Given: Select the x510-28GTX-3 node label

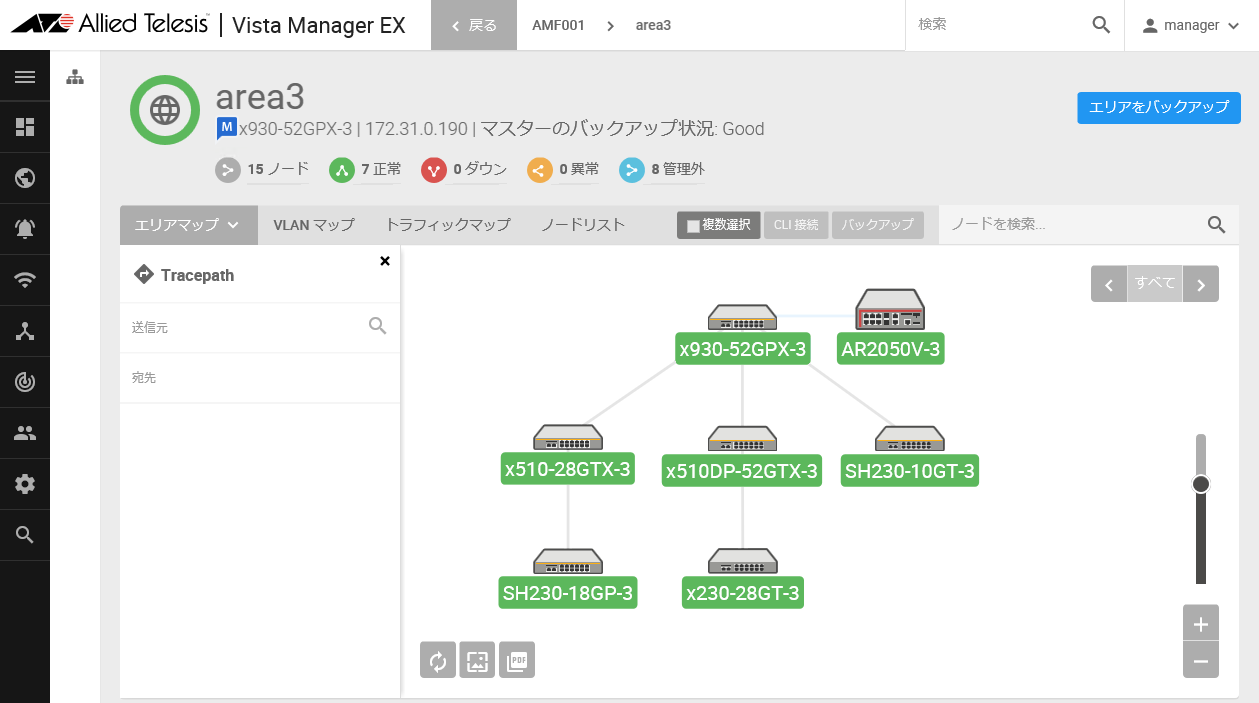Looking at the screenshot, I should (568, 469).
